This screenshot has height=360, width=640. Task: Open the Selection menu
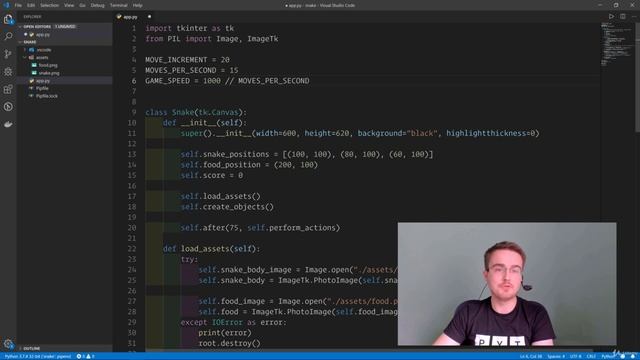click(49, 5)
